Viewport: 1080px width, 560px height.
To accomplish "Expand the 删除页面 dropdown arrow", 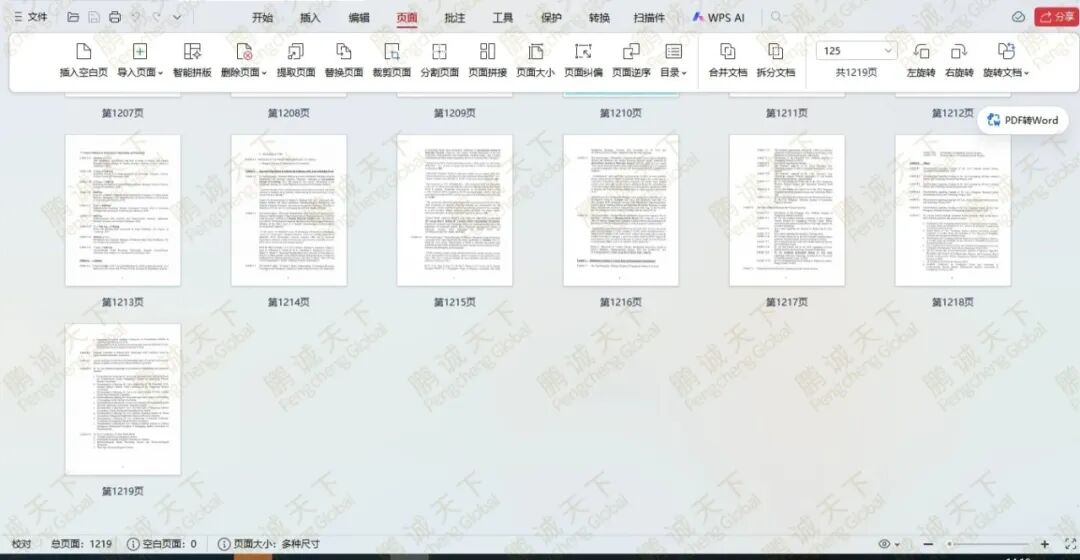I will coord(264,73).
